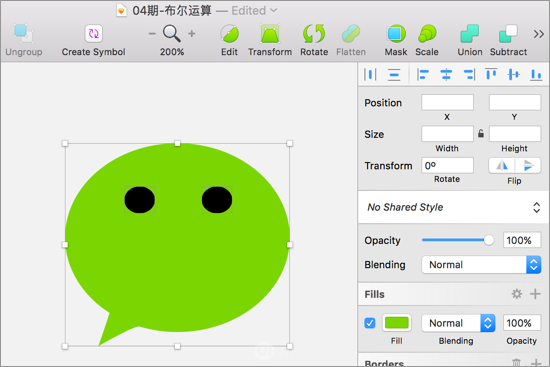Click the Ungroup toolbar icon
Image resolution: width=550 pixels, height=367 pixels.
pos(24,34)
